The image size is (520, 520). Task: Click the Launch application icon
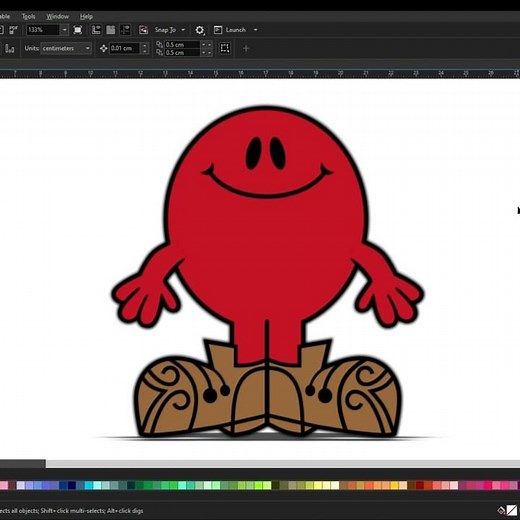point(218,30)
